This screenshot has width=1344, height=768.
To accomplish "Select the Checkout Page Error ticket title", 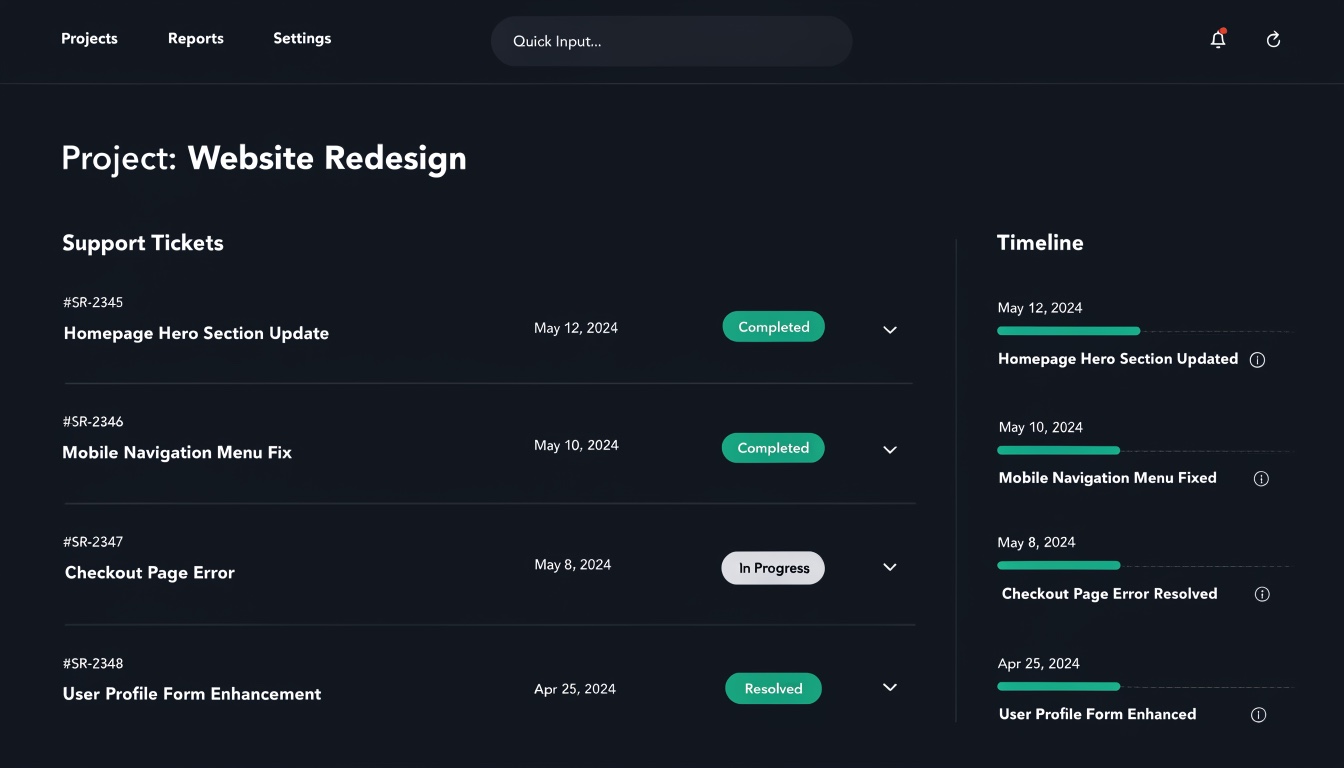I will [x=150, y=573].
